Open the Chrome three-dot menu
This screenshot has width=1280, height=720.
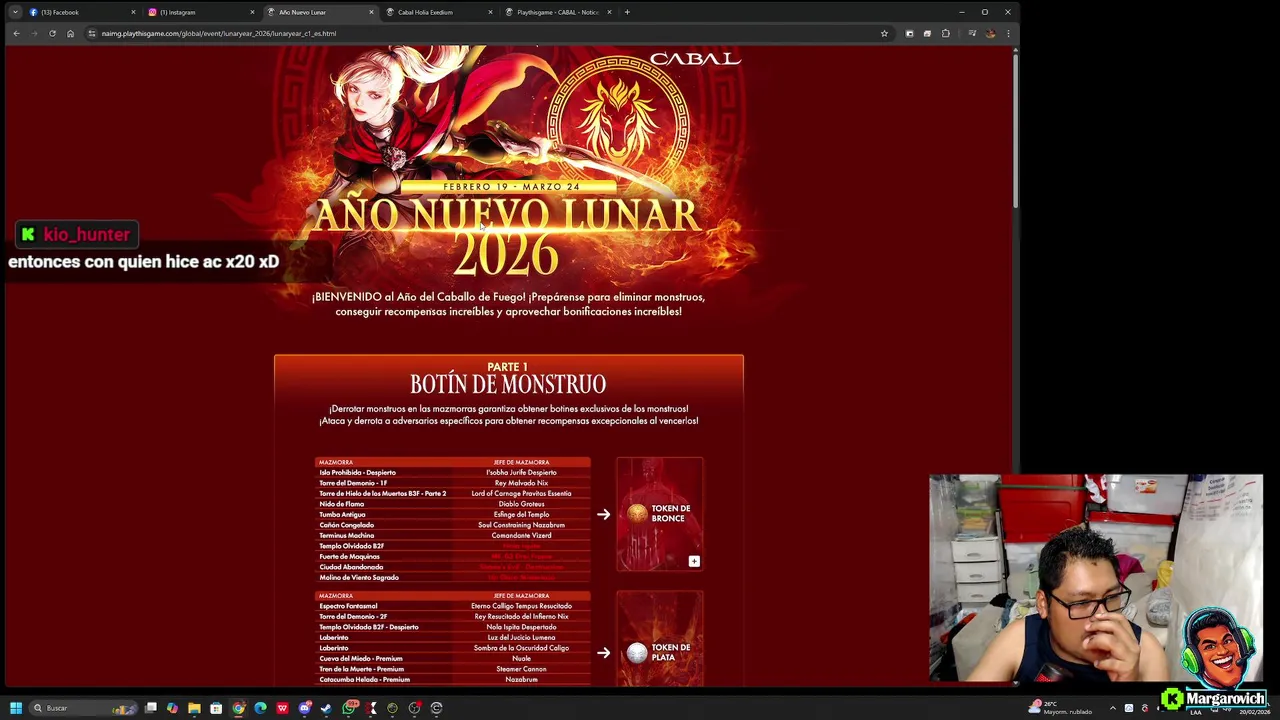1008,33
